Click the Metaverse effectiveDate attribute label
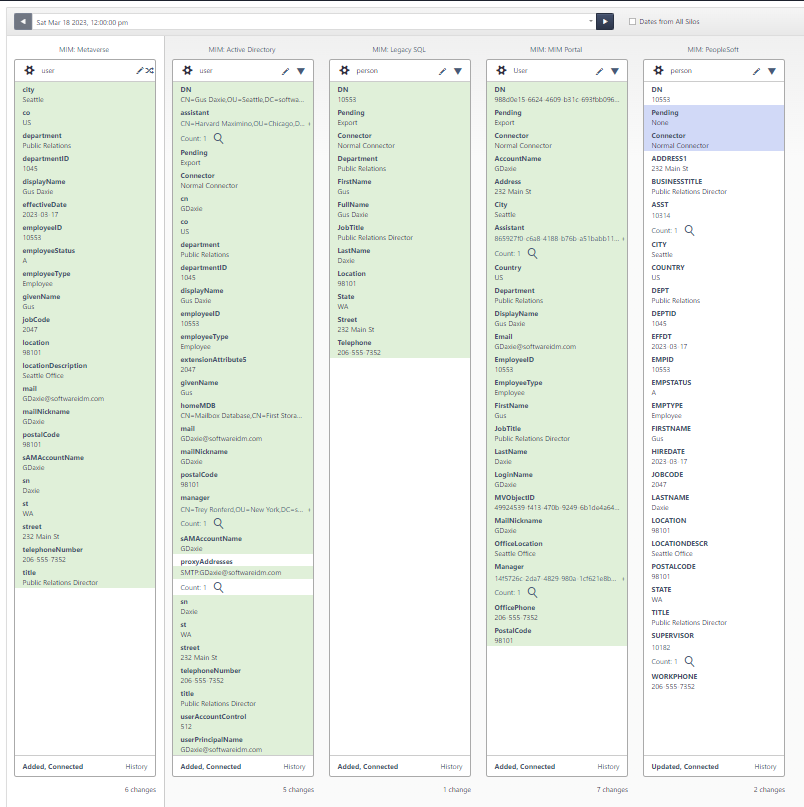The image size is (804, 807). pos(44,204)
